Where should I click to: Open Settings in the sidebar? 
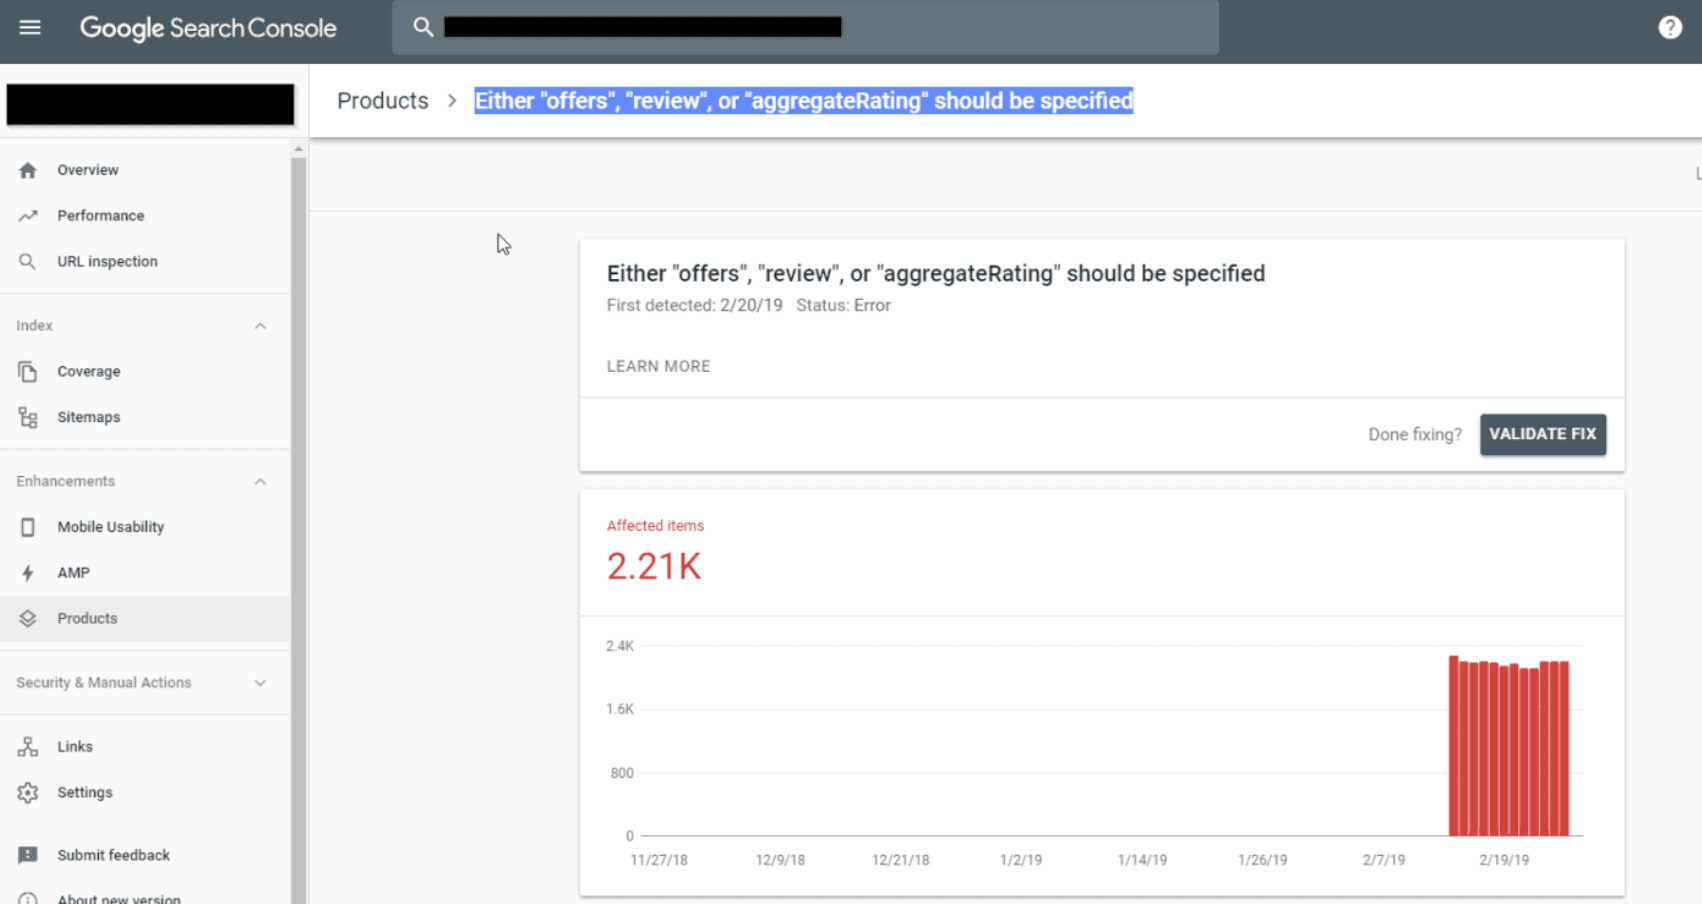coord(145,793)
